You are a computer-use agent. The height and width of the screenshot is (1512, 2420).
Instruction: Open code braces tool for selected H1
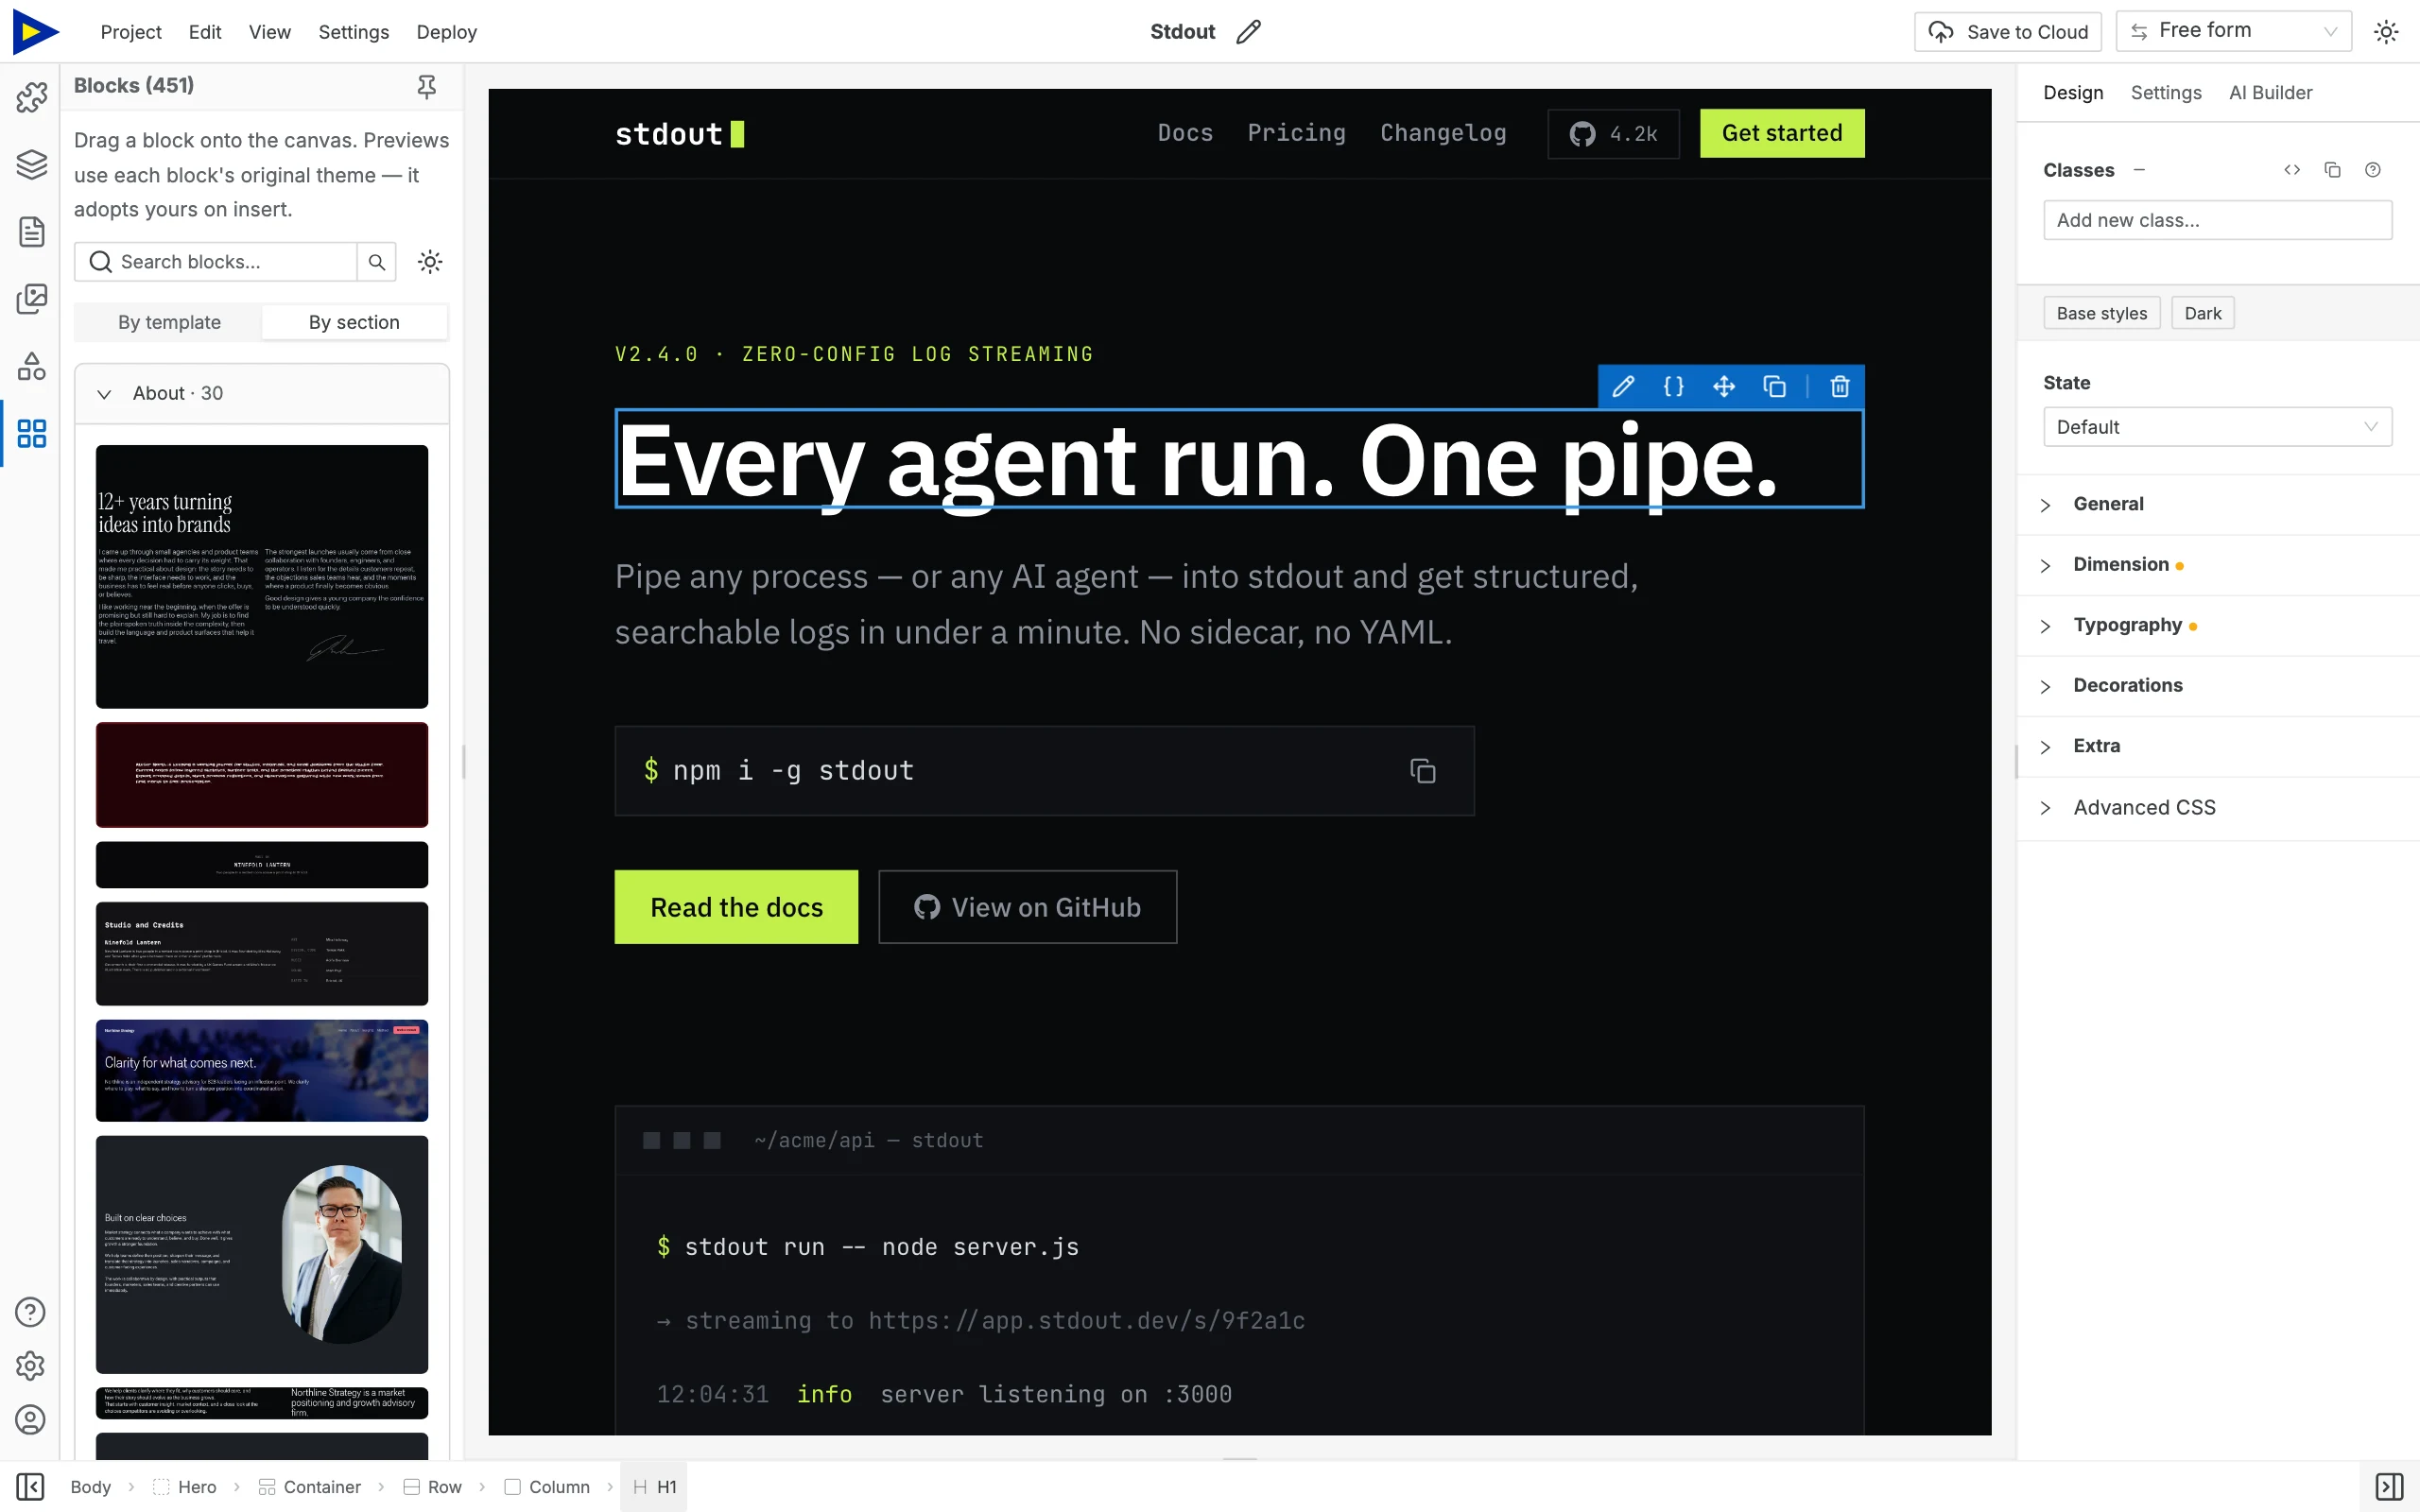(x=1673, y=386)
